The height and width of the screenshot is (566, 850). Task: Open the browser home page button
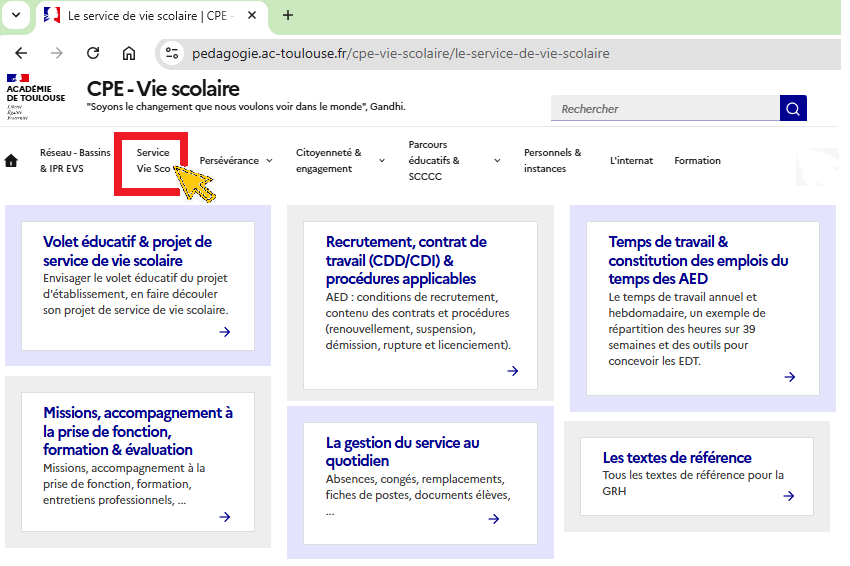(129, 53)
